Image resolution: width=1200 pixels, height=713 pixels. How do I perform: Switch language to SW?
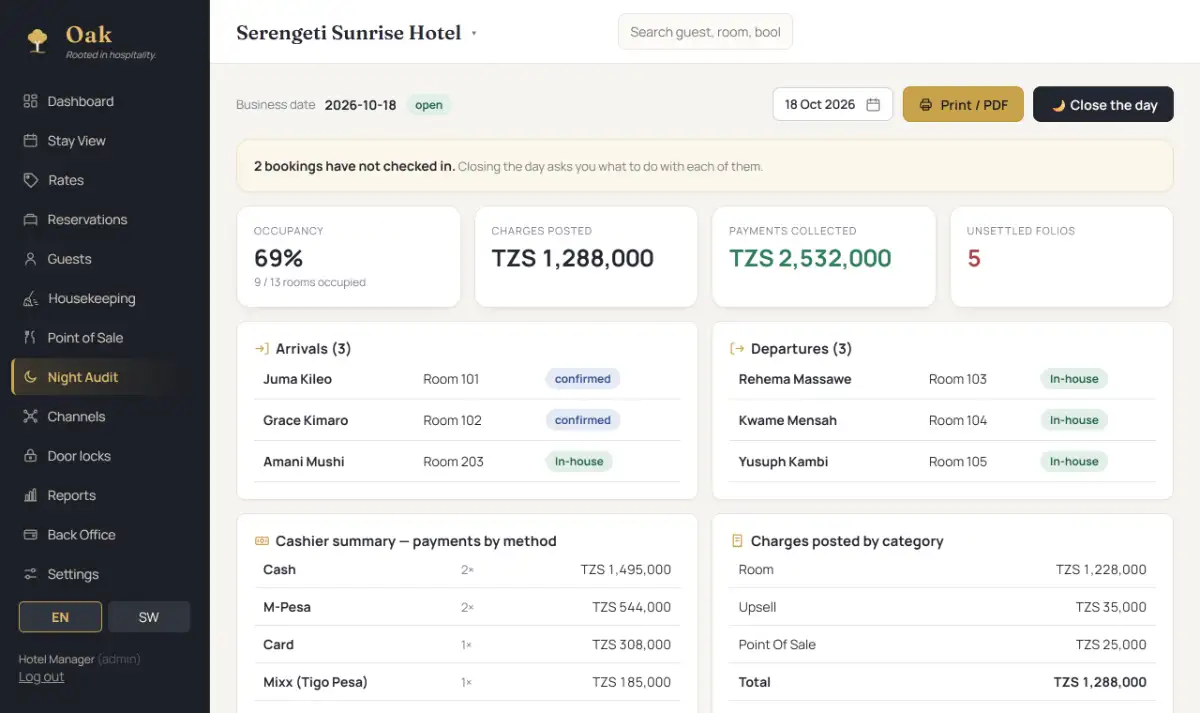pyautogui.click(x=149, y=617)
